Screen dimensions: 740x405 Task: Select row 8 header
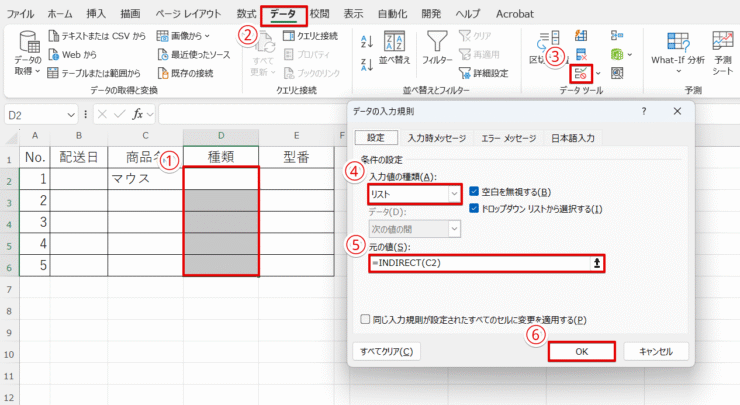point(9,311)
